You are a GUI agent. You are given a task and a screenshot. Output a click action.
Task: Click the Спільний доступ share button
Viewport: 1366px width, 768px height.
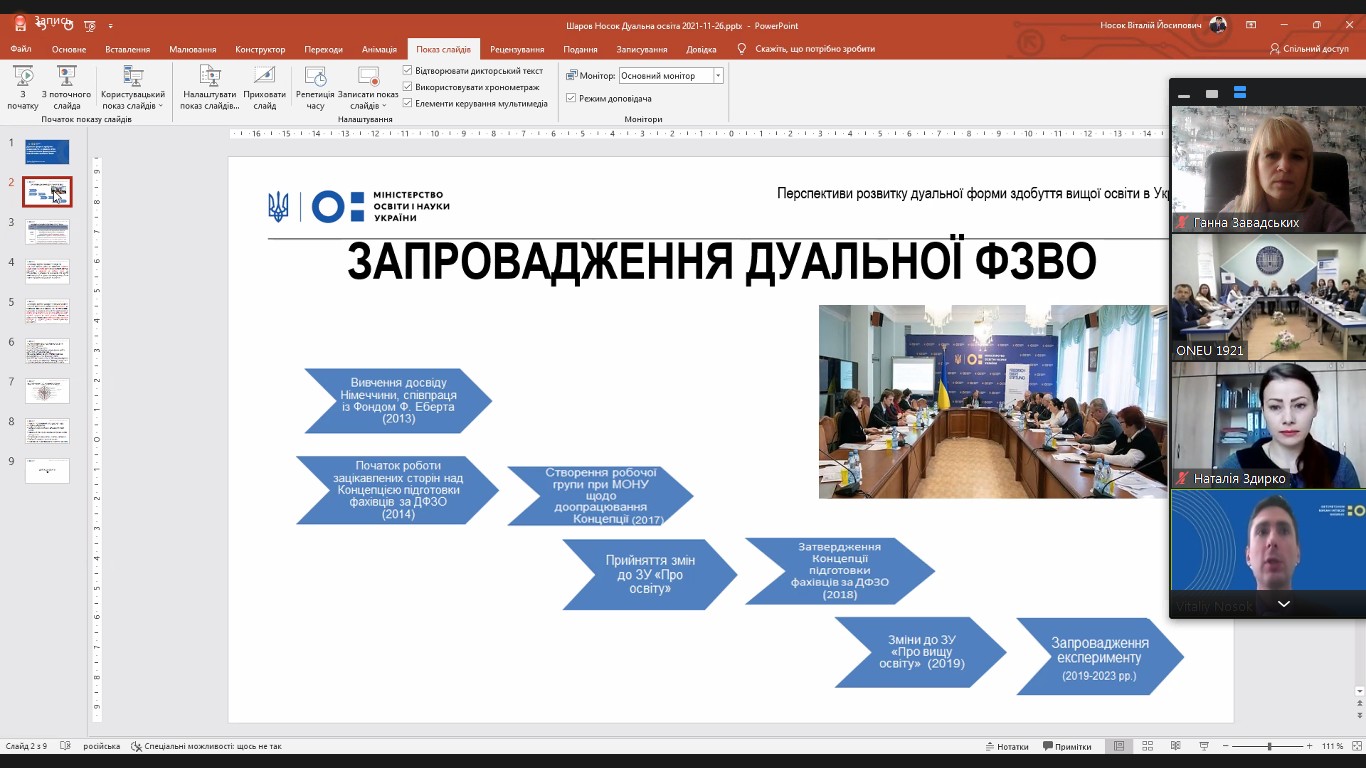point(1309,49)
